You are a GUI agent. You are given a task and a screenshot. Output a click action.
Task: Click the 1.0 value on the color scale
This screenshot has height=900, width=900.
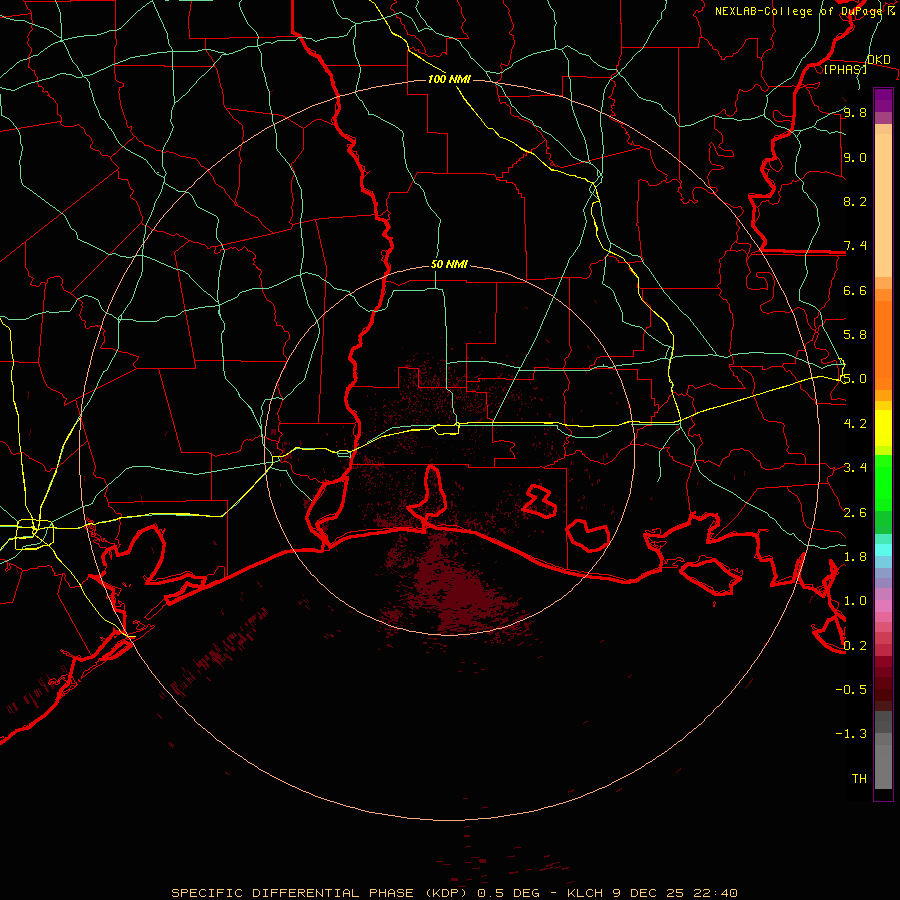[x=855, y=601]
